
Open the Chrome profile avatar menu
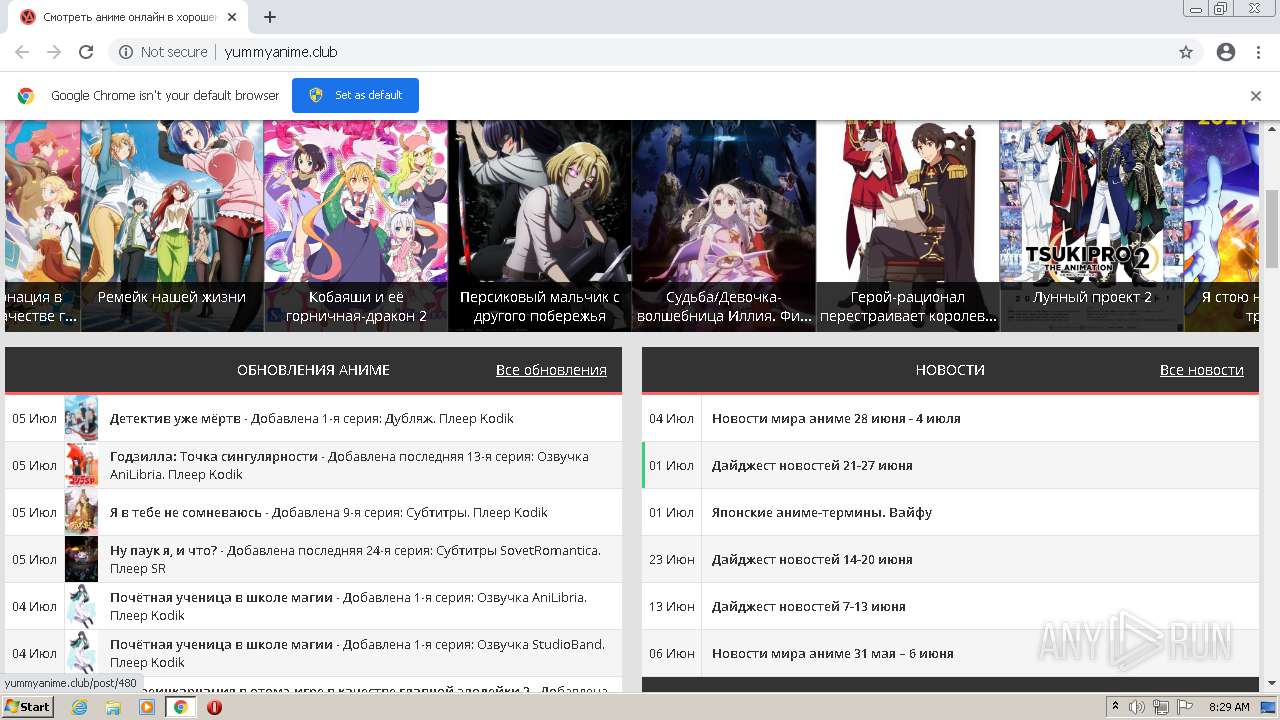(1226, 52)
